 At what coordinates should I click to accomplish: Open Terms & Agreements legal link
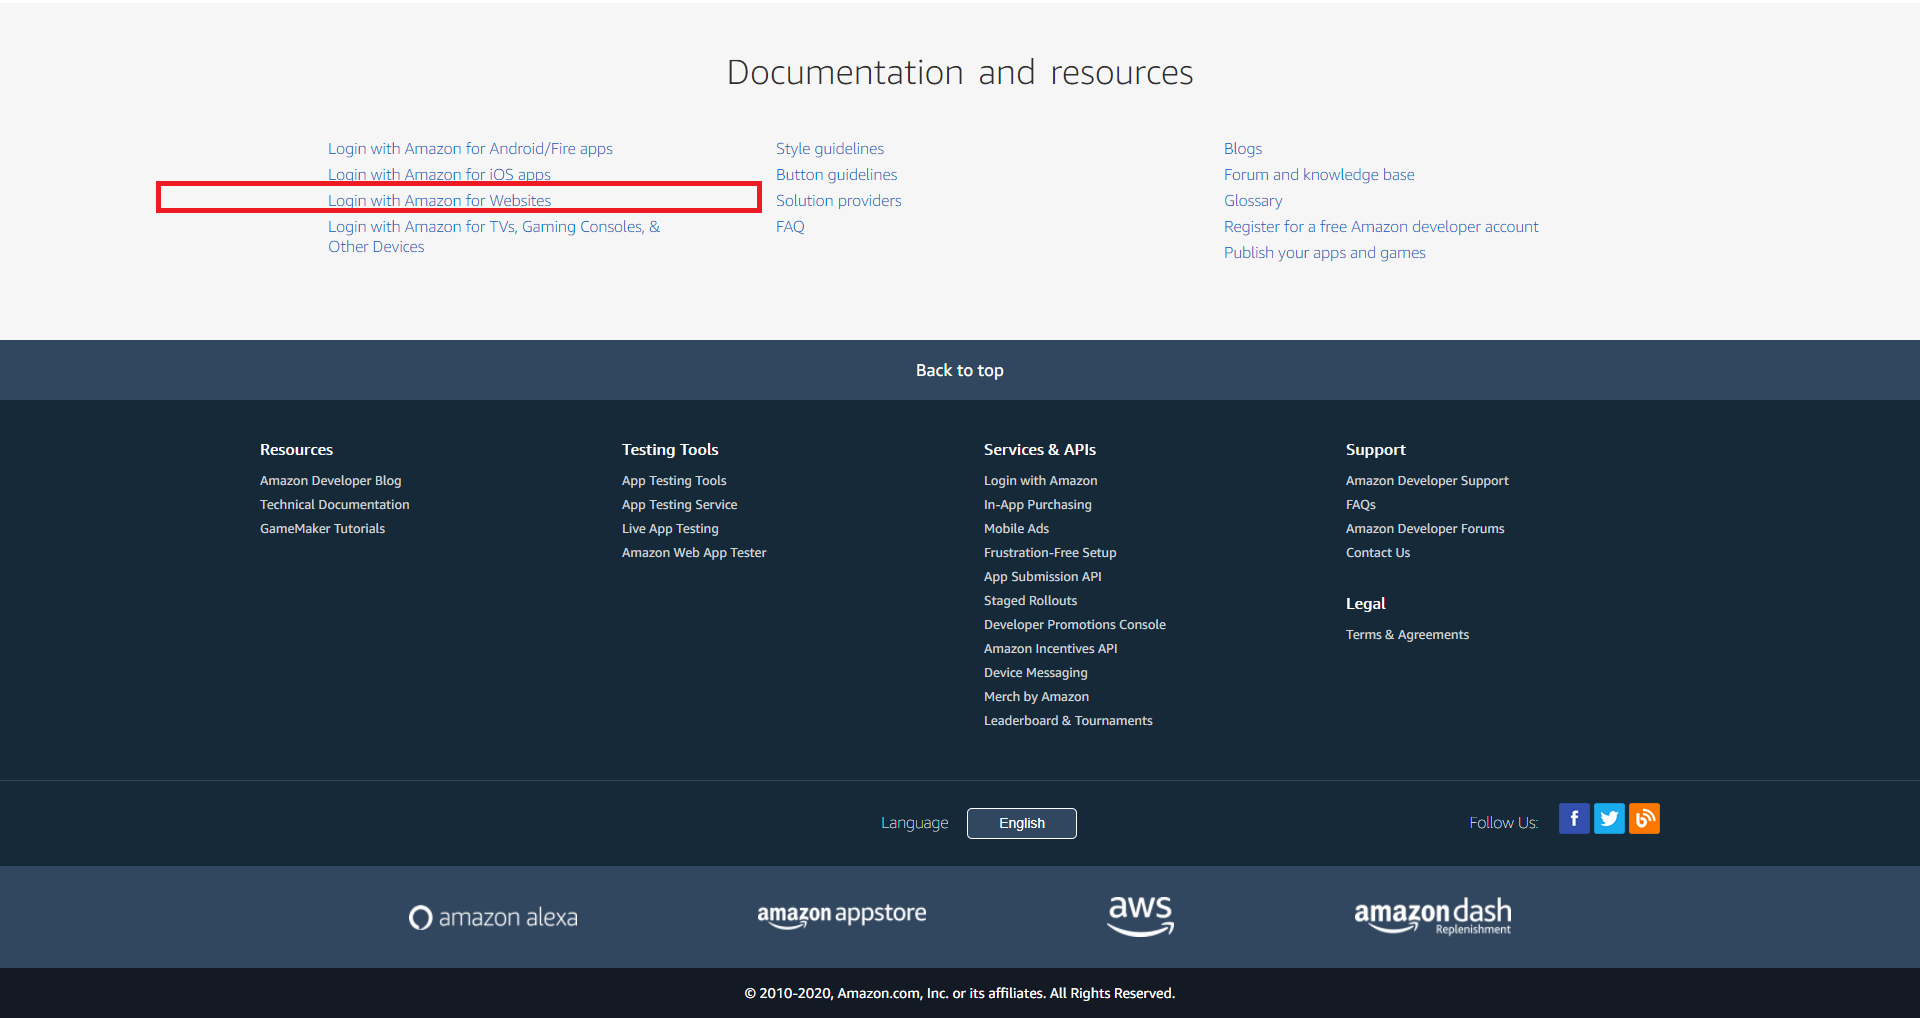pyautogui.click(x=1408, y=634)
